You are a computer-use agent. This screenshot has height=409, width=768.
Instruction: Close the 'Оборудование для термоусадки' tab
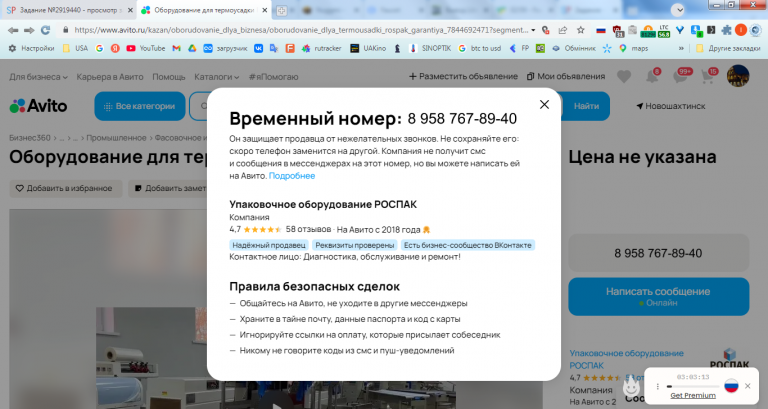[x=264, y=10]
